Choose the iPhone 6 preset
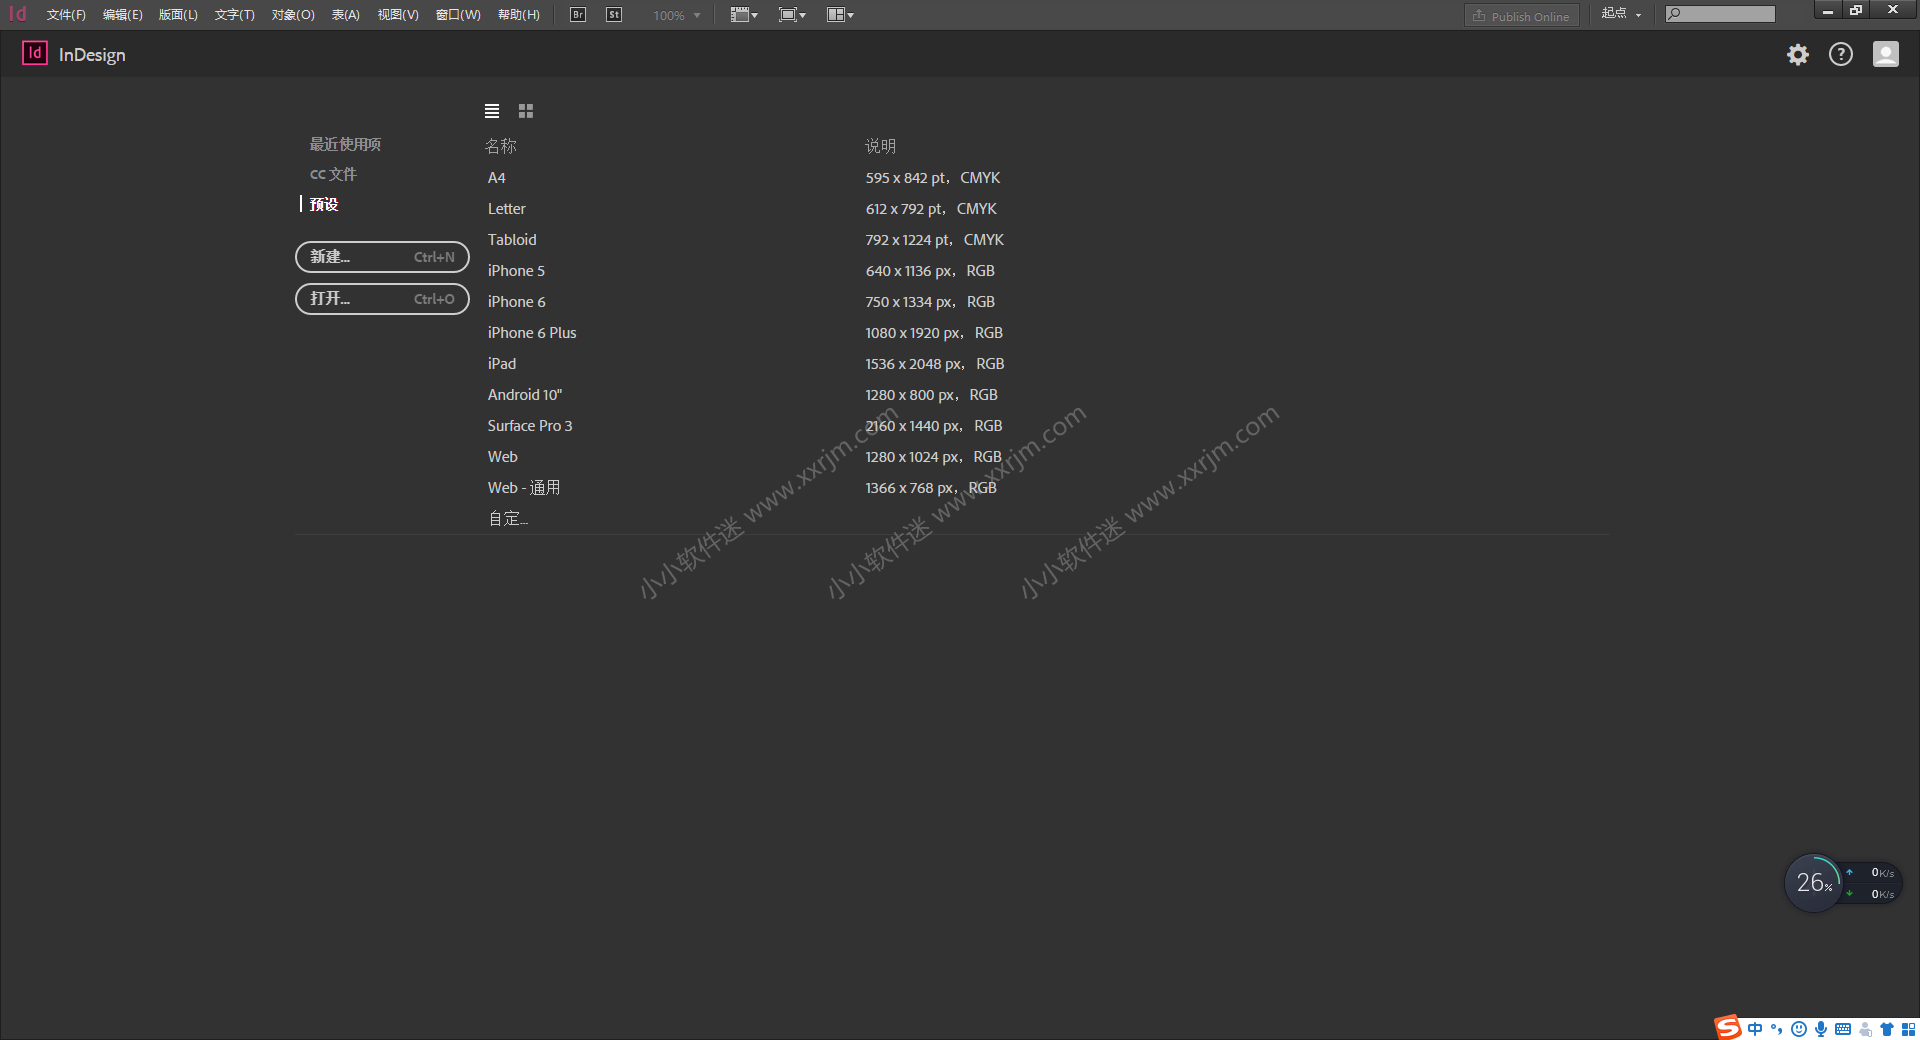Image resolution: width=1920 pixels, height=1040 pixels. coord(516,302)
